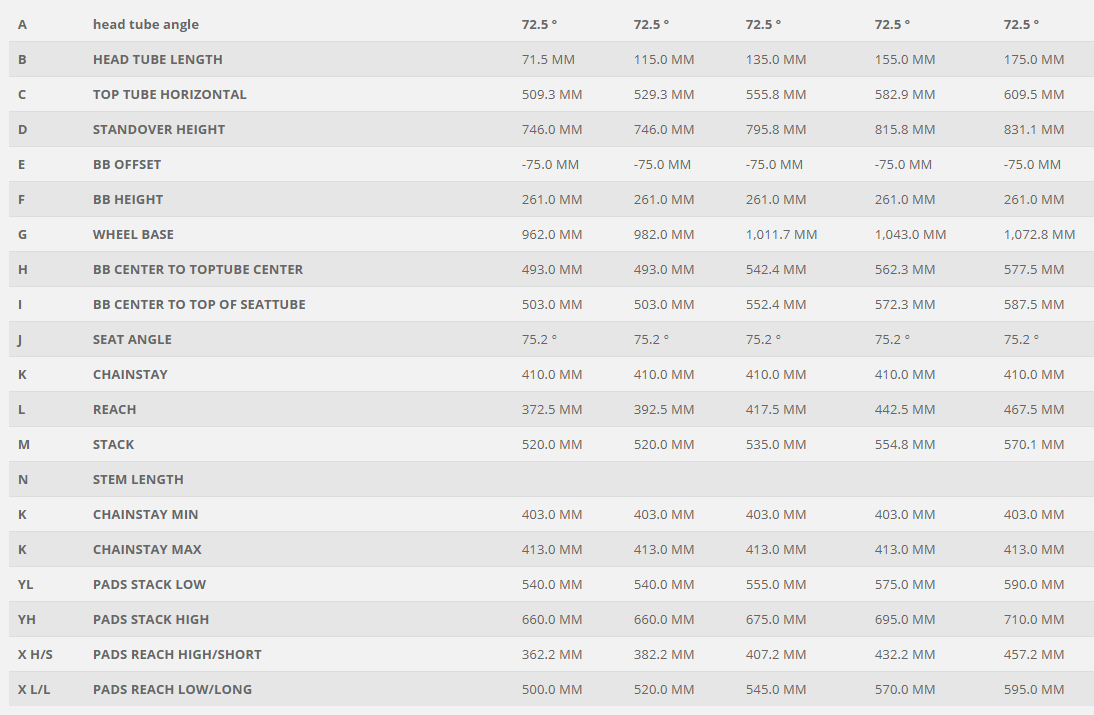This screenshot has height=715, width=1094.
Task: Click the PADS STACK HIGH row label
Action: point(151,619)
